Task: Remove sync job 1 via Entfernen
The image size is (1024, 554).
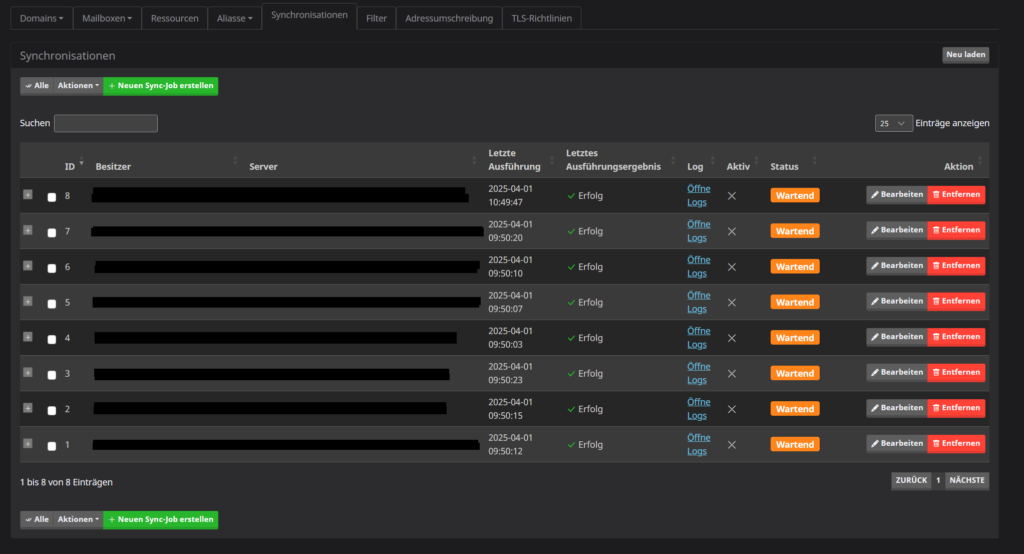Action: (x=956, y=443)
